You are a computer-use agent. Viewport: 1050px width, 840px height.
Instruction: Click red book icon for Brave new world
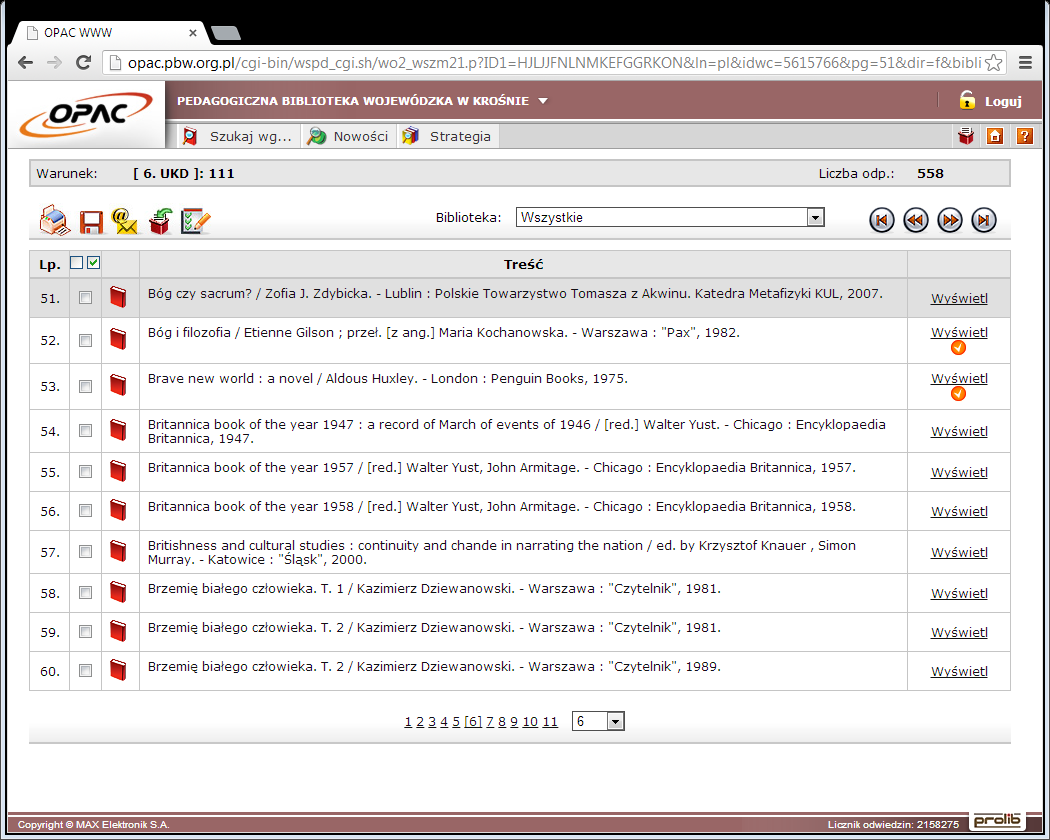119,385
